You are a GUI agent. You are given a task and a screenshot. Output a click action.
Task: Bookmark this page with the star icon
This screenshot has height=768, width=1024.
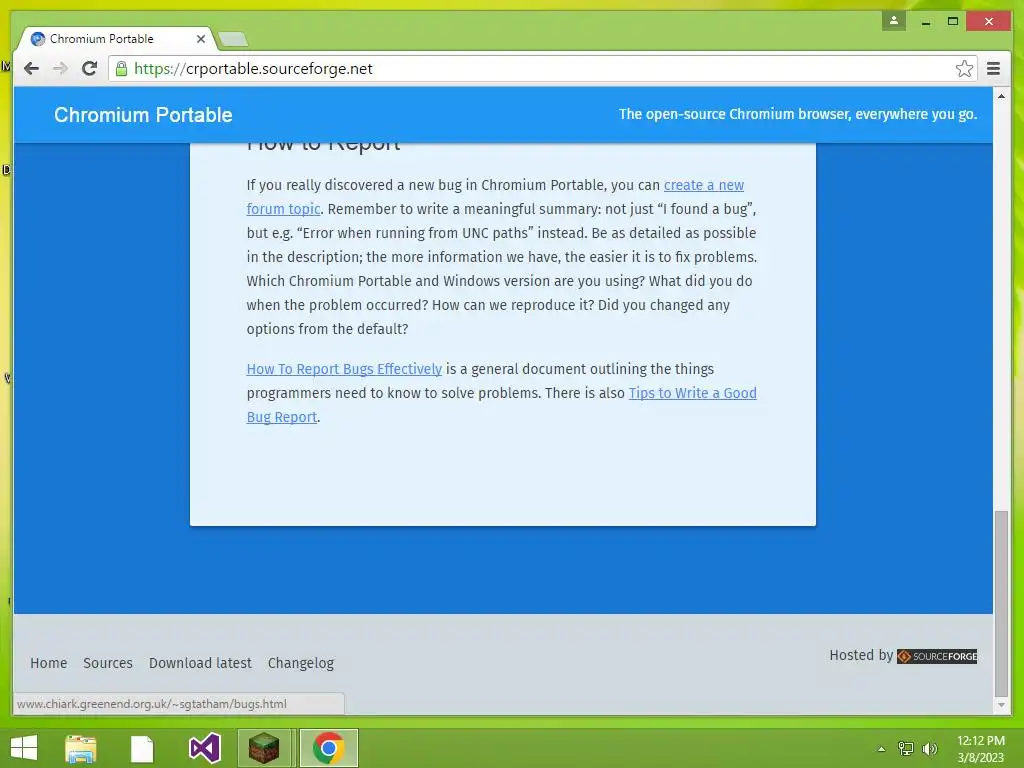[964, 69]
